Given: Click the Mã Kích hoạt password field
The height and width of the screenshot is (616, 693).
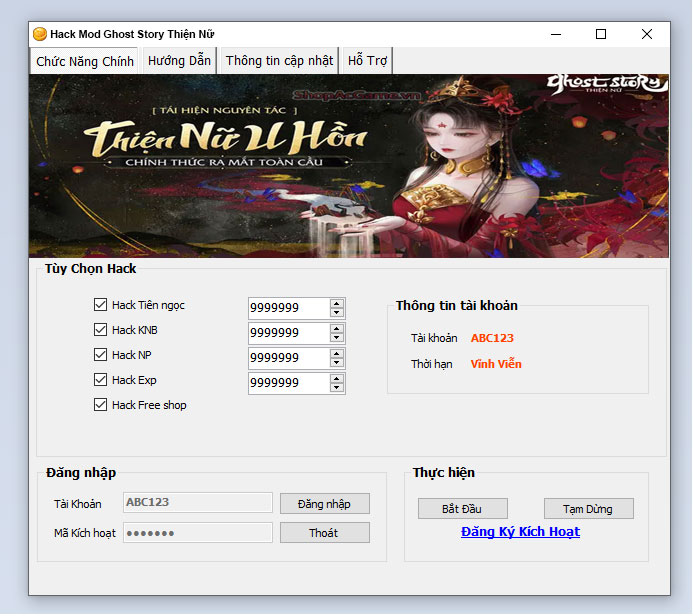Looking at the screenshot, I should click(x=198, y=532).
